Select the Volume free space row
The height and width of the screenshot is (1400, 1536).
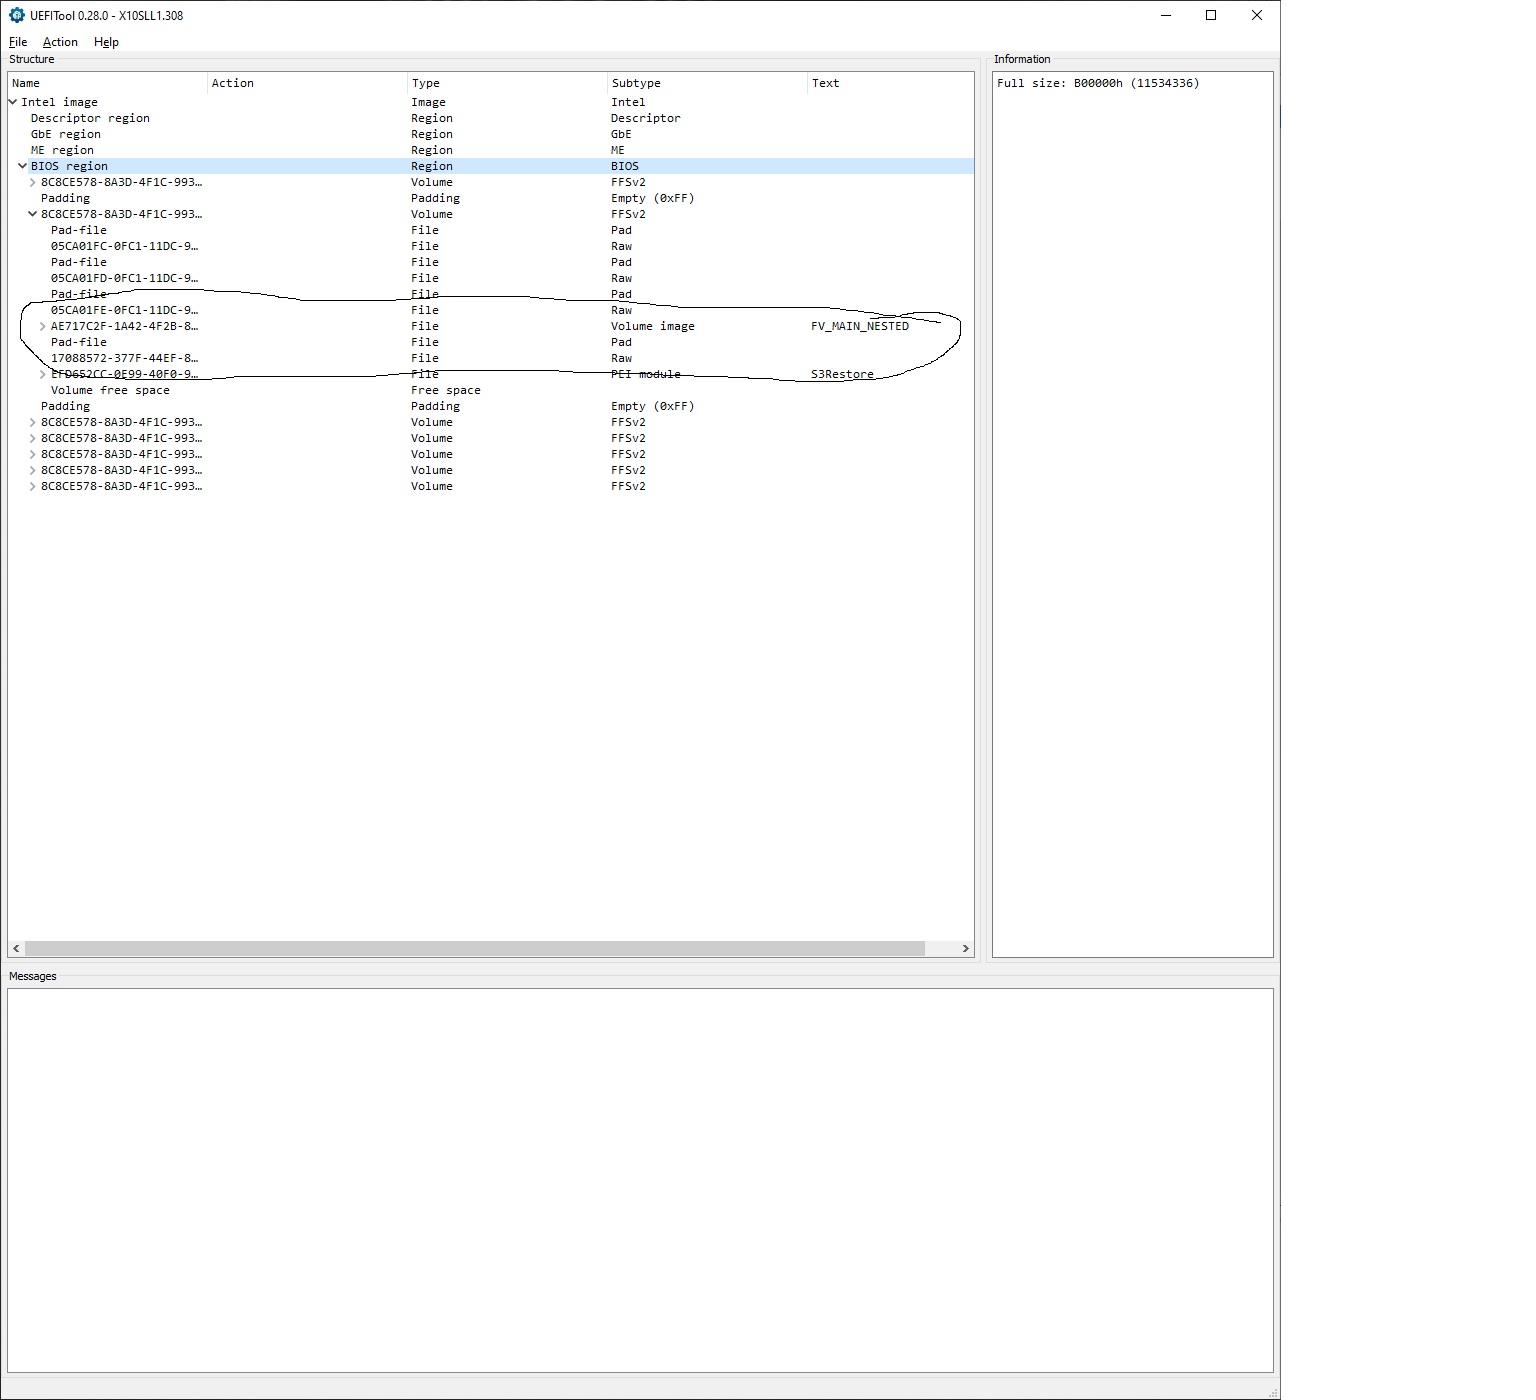click(x=491, y=390)
